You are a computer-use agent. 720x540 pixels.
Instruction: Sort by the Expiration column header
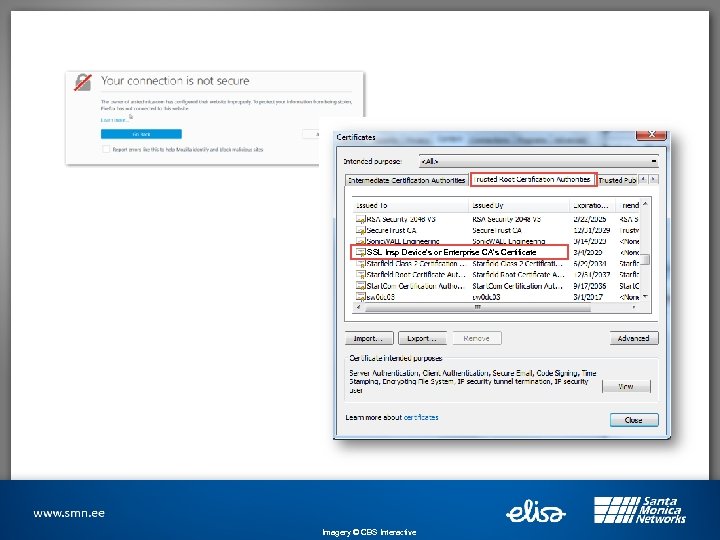[592, 205]
